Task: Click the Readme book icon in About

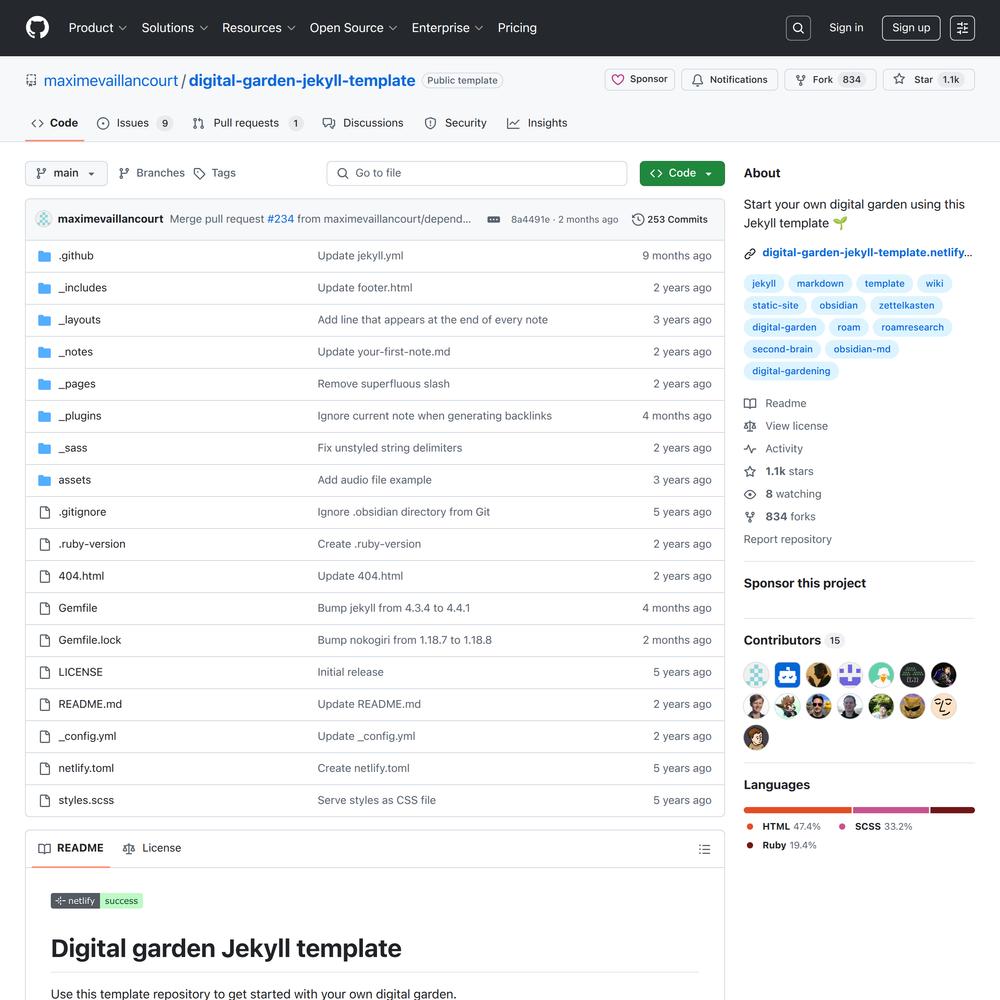Action: pyautogui.click(x=750, y=403)
